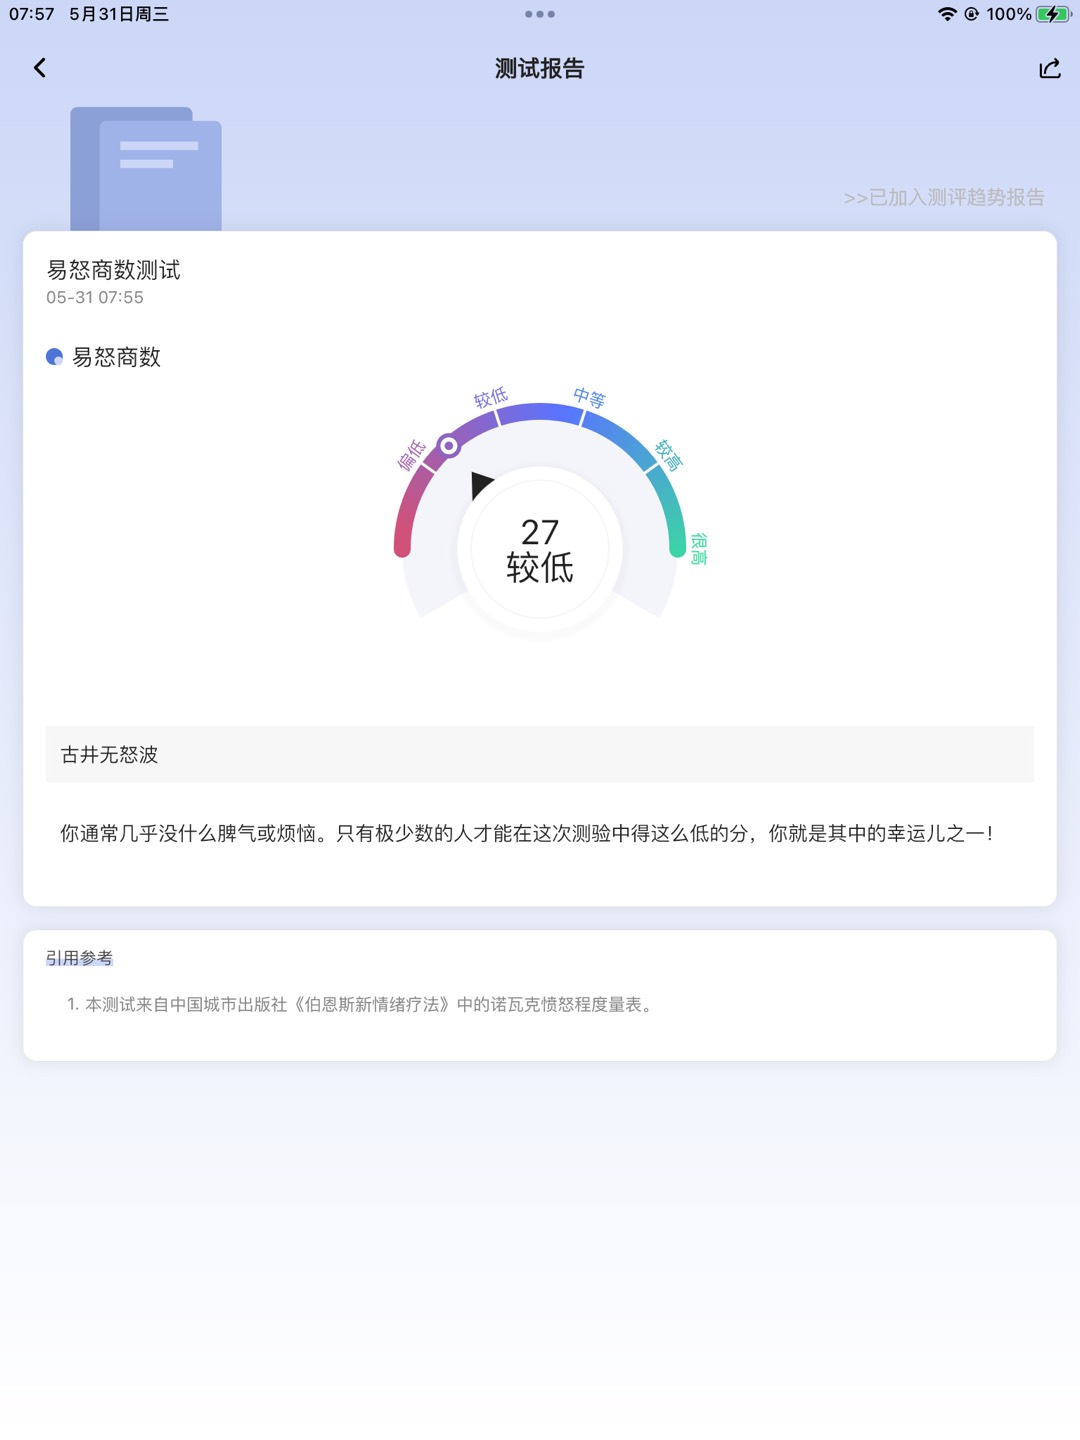This screenshot has height=1440, width=1080.
Task: Select the 中等 gauge segment label
Action: pos(590,397)
